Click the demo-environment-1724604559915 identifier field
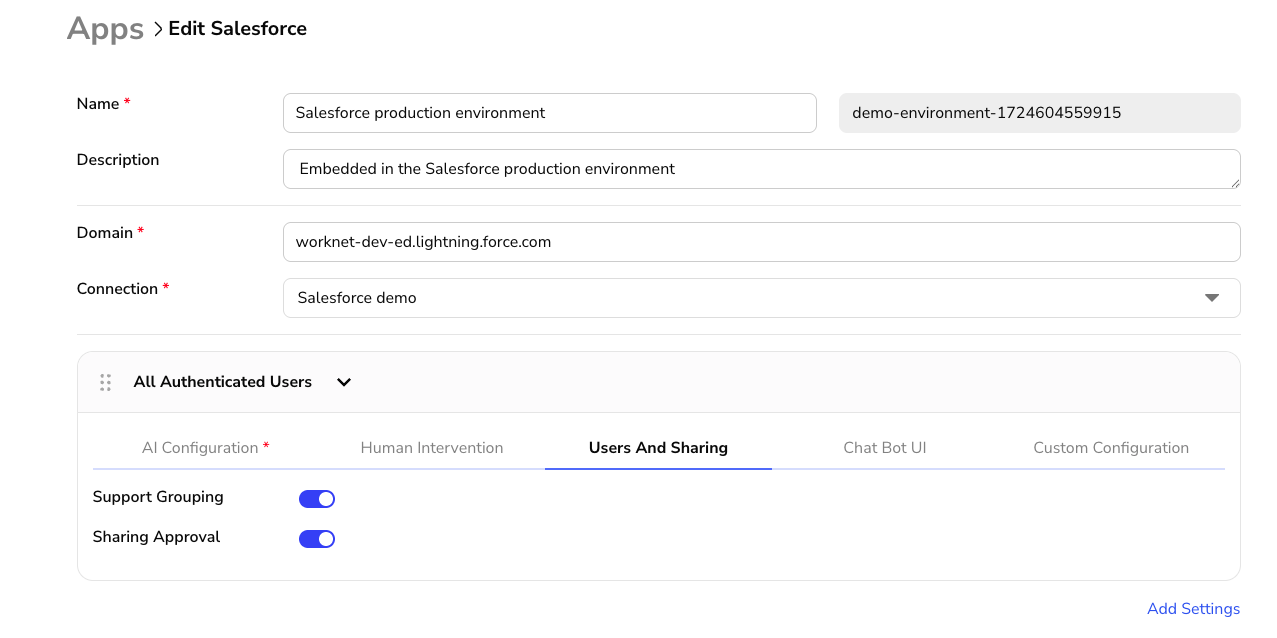 pos(1040,113)
